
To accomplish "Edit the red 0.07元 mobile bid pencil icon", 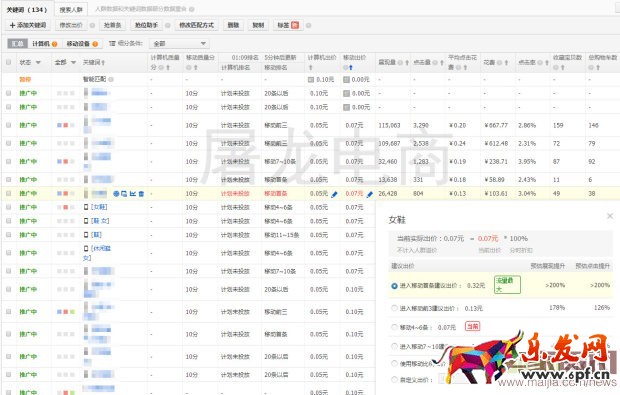I will coord(370,194).
